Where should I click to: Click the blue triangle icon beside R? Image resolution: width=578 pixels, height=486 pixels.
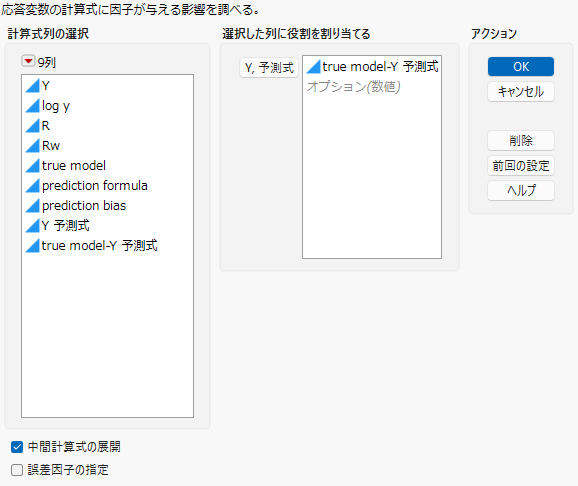tap(32, 126)
